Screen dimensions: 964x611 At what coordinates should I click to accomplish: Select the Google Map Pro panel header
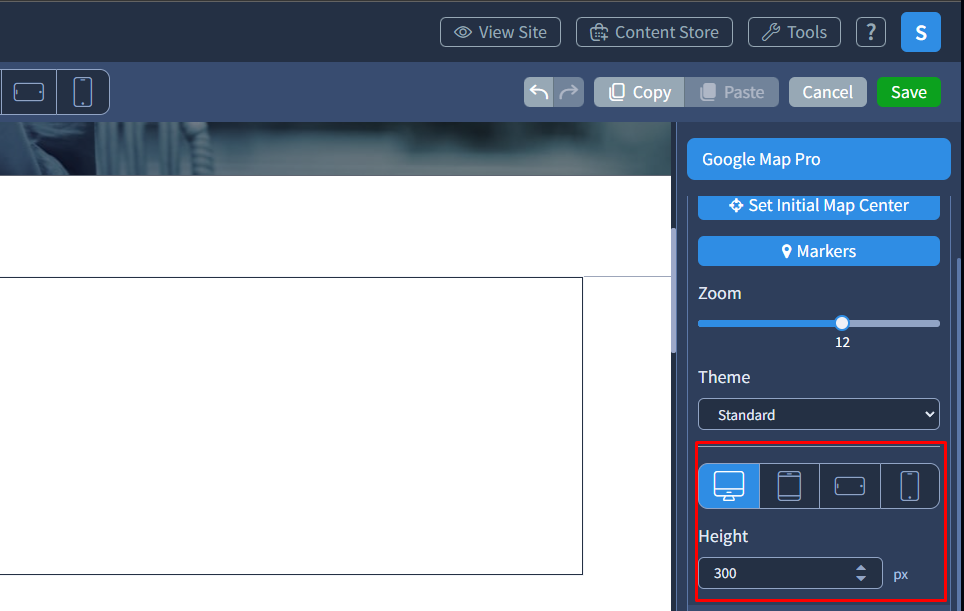click(x=818, y=159)
